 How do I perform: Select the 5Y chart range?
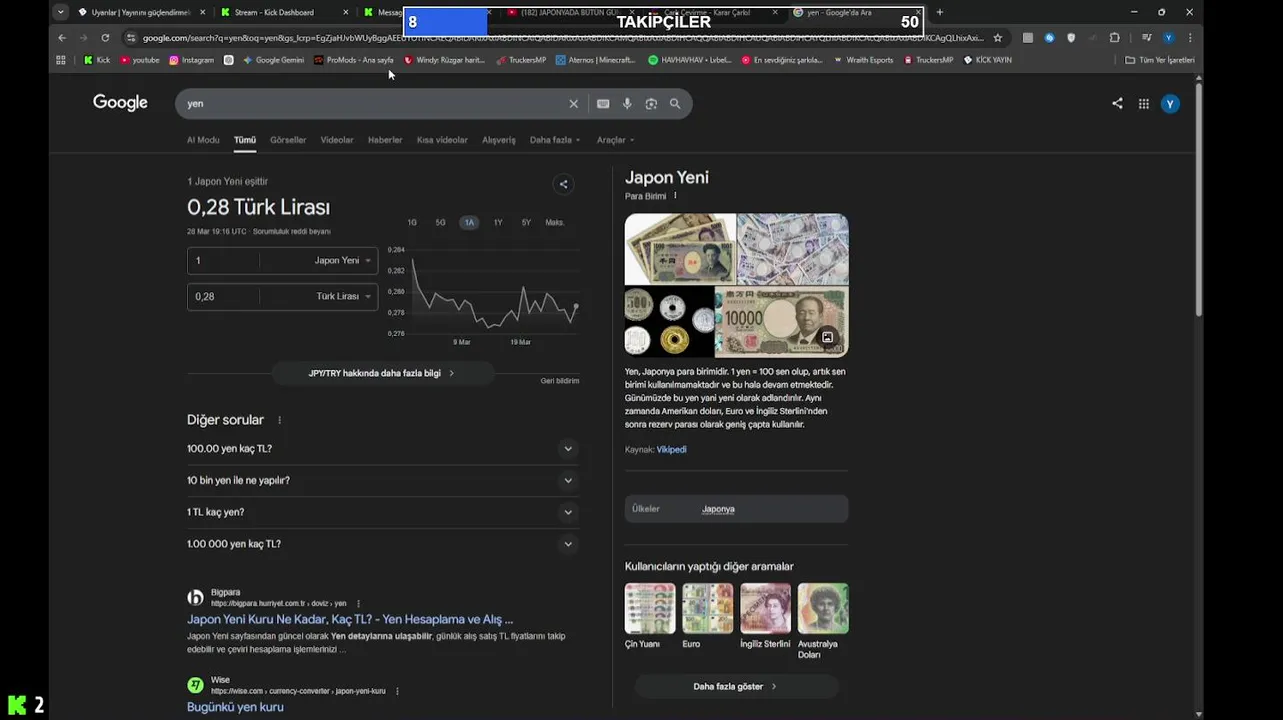(526, 222)
